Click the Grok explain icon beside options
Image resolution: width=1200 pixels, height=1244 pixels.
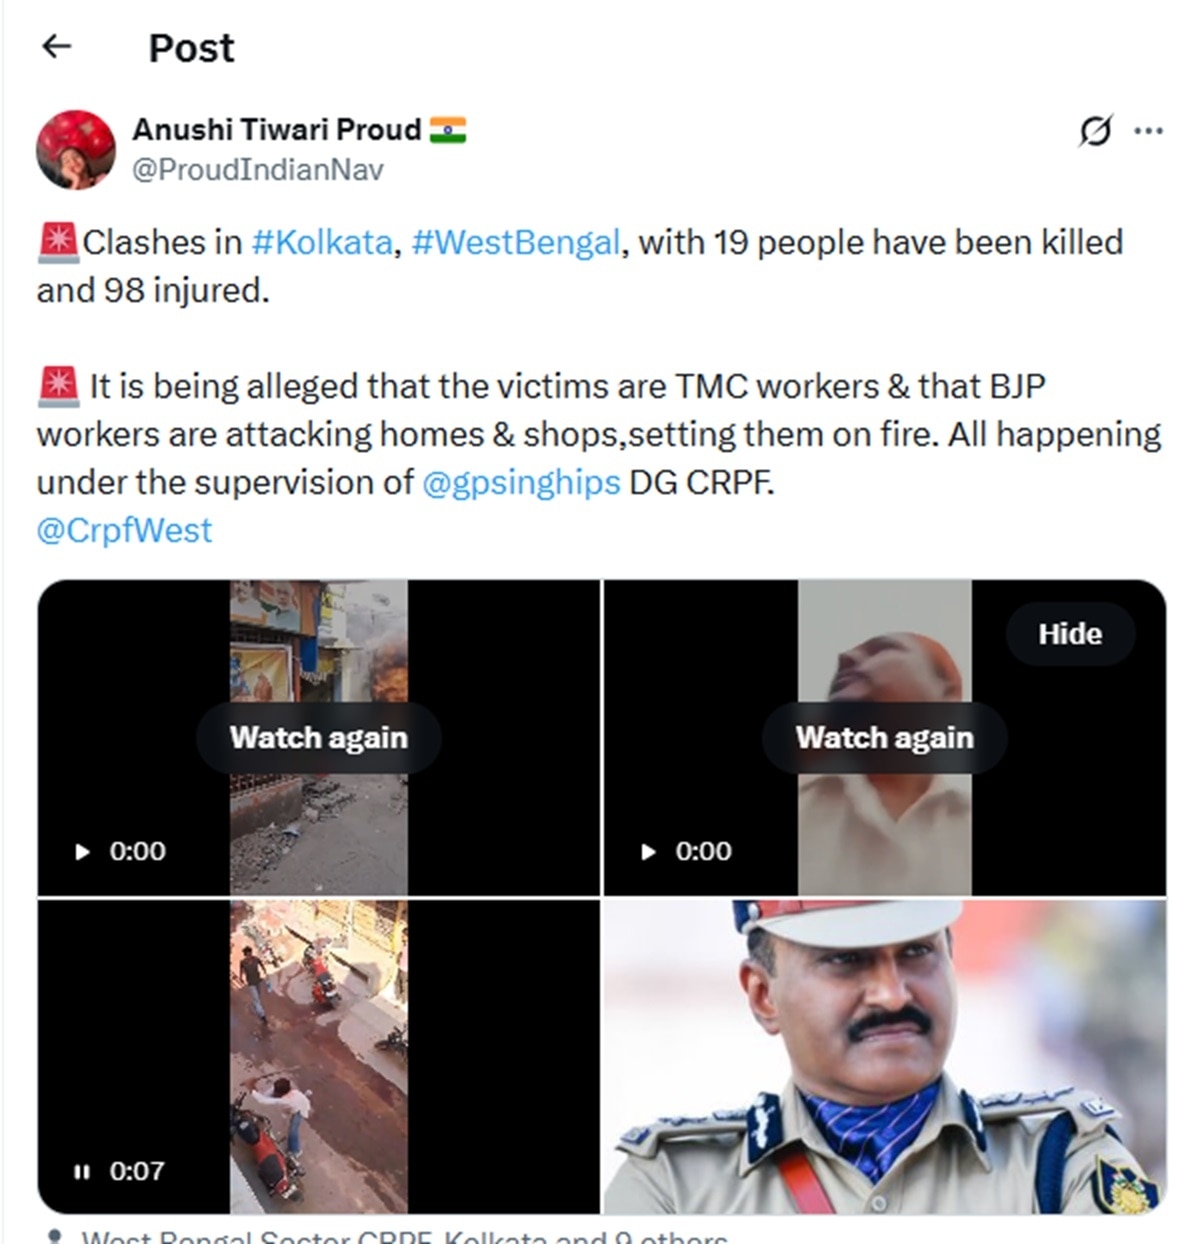click(1095, 131)
